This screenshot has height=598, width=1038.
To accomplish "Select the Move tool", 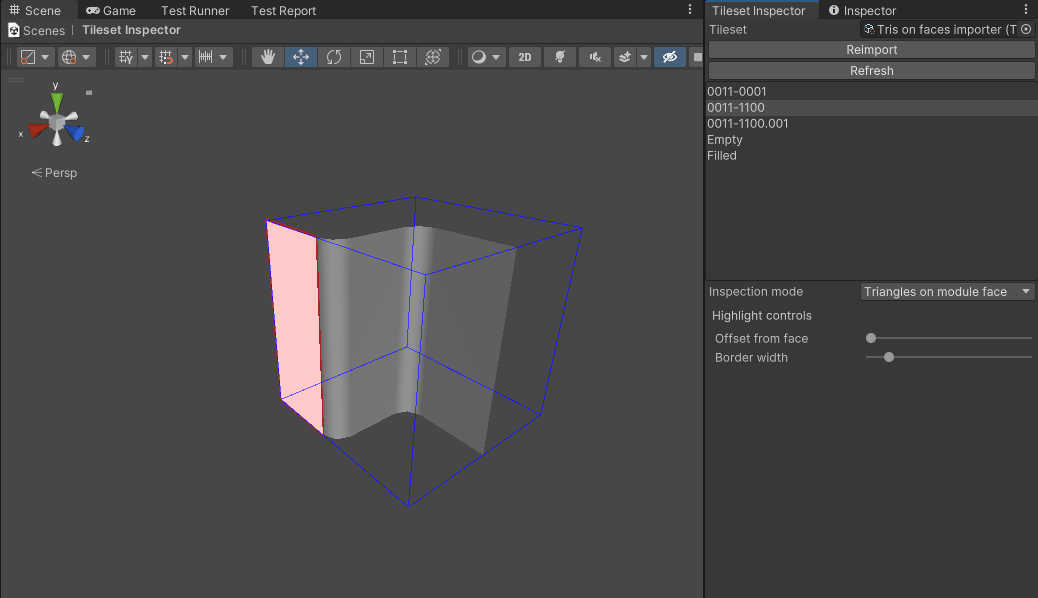I will tap(301, 57).
